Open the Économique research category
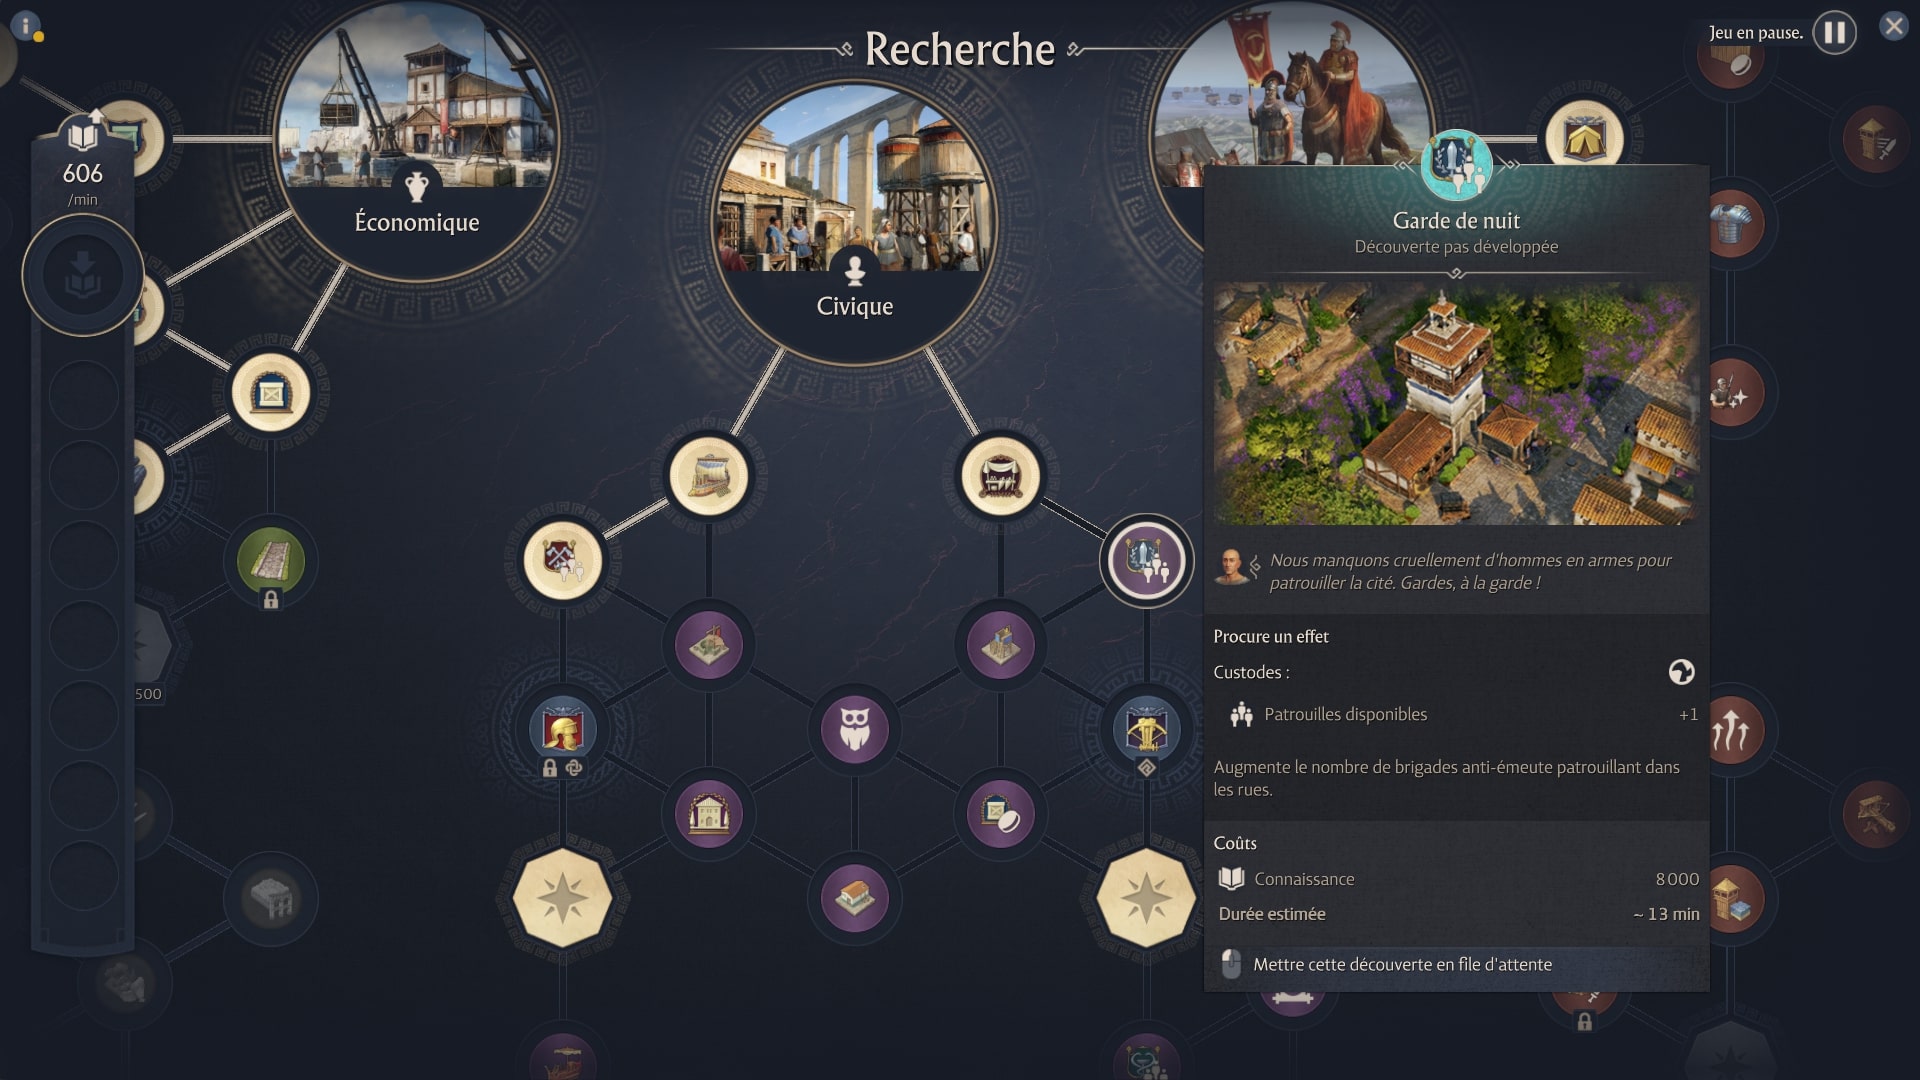This screenshot has height=1080, width=1920. pyautogui.click(x=416, y=140)
